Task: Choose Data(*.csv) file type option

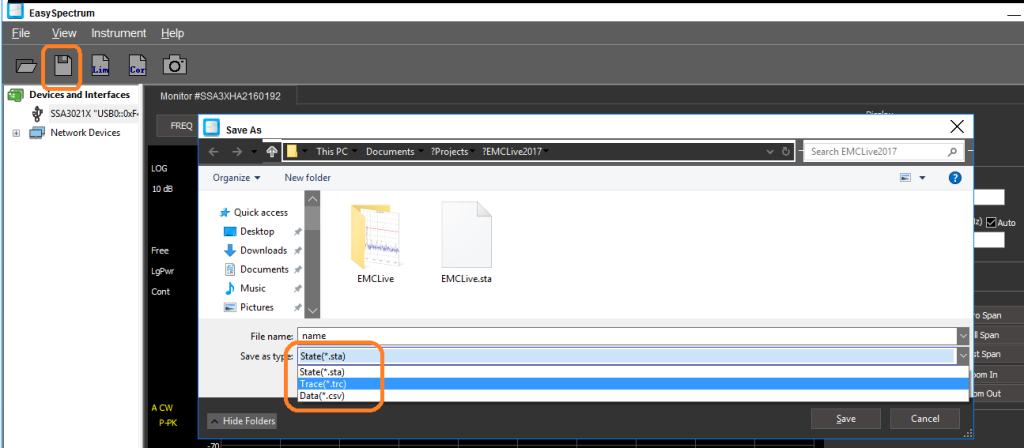Action: point(322,396)
